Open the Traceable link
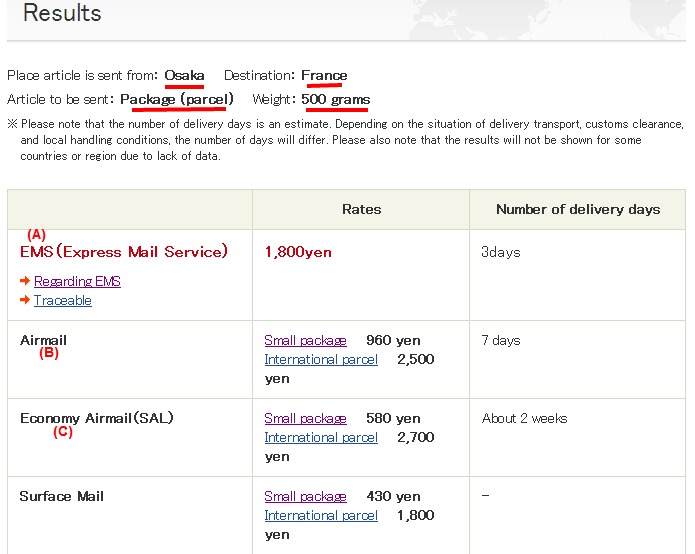Screen dimensions: 695x554 tap(62, 301)
